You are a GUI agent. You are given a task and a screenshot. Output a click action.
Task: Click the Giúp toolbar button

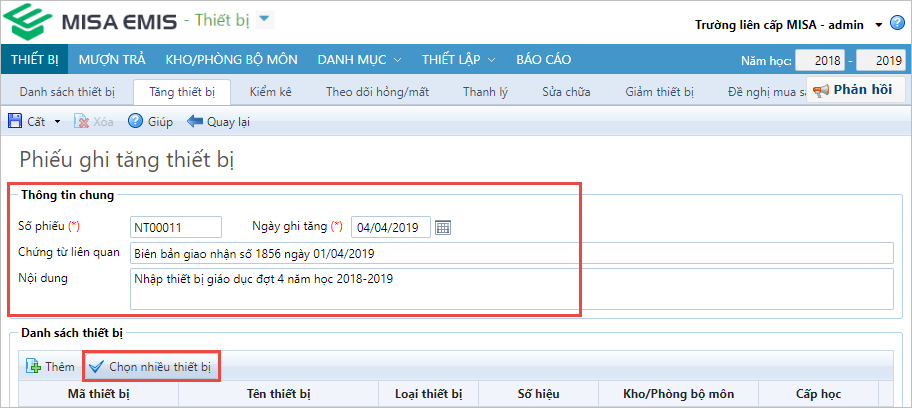pos(150,122)
